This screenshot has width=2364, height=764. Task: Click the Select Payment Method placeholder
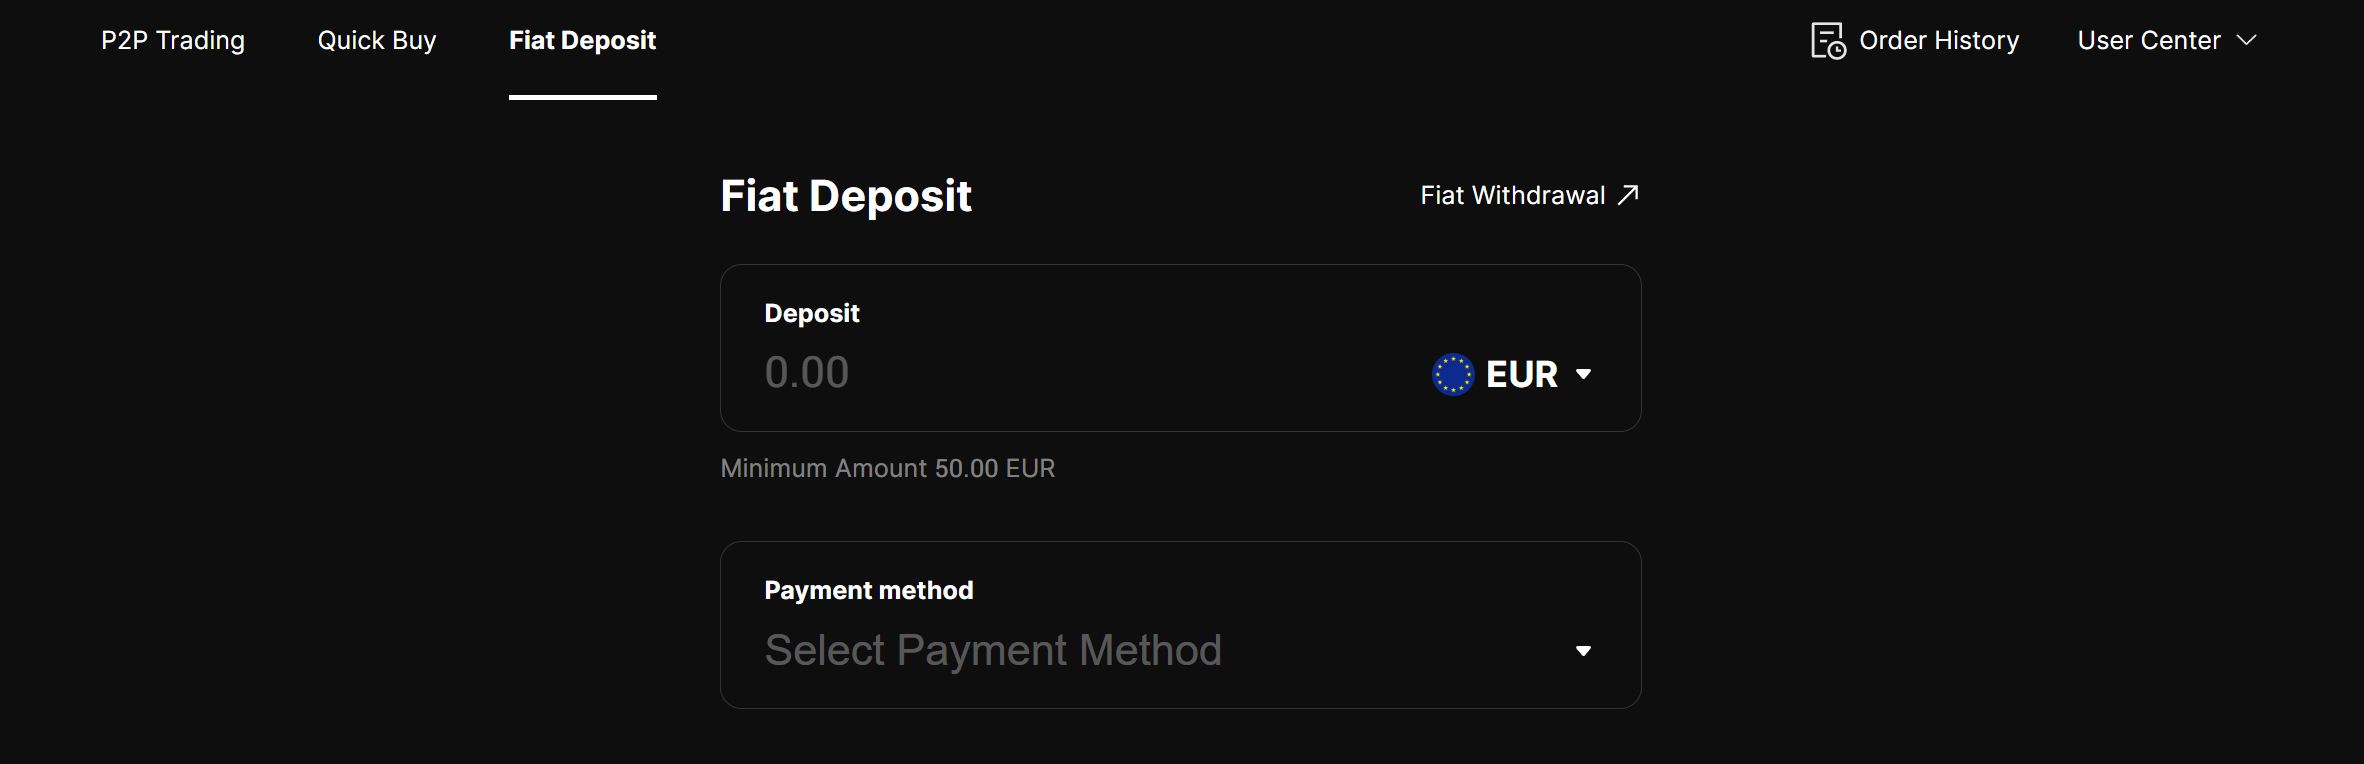[x=993, y=650]
